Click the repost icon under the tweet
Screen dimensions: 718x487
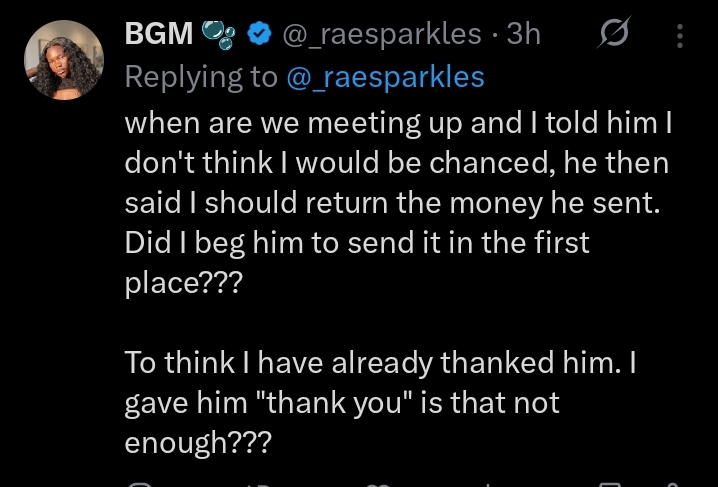tap(260, 483)
